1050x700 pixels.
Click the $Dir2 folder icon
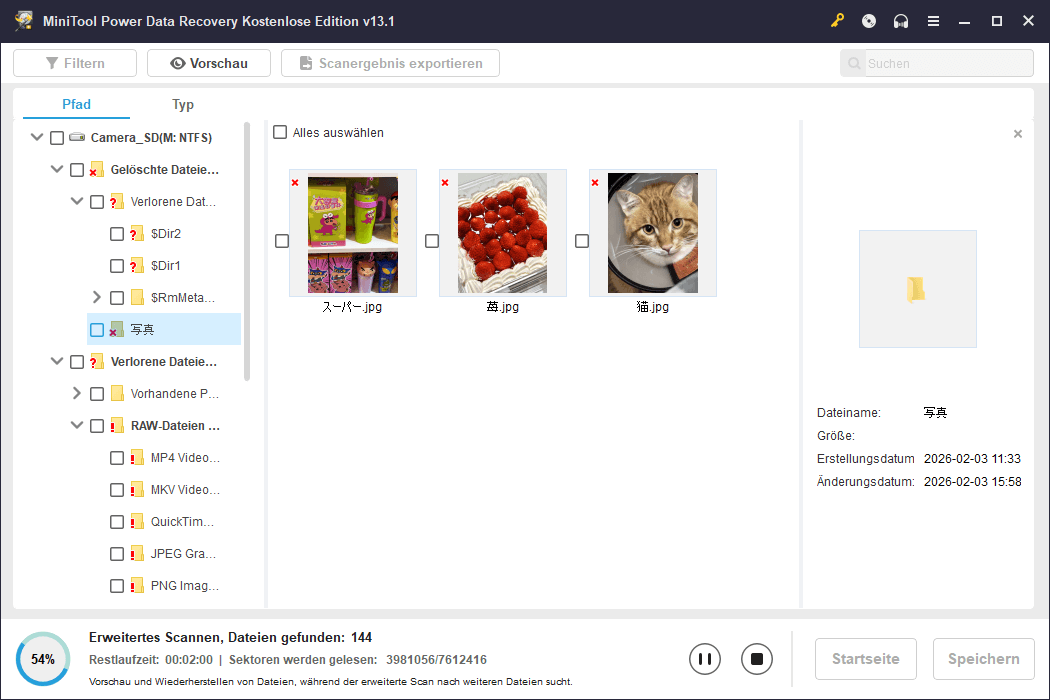137,233
